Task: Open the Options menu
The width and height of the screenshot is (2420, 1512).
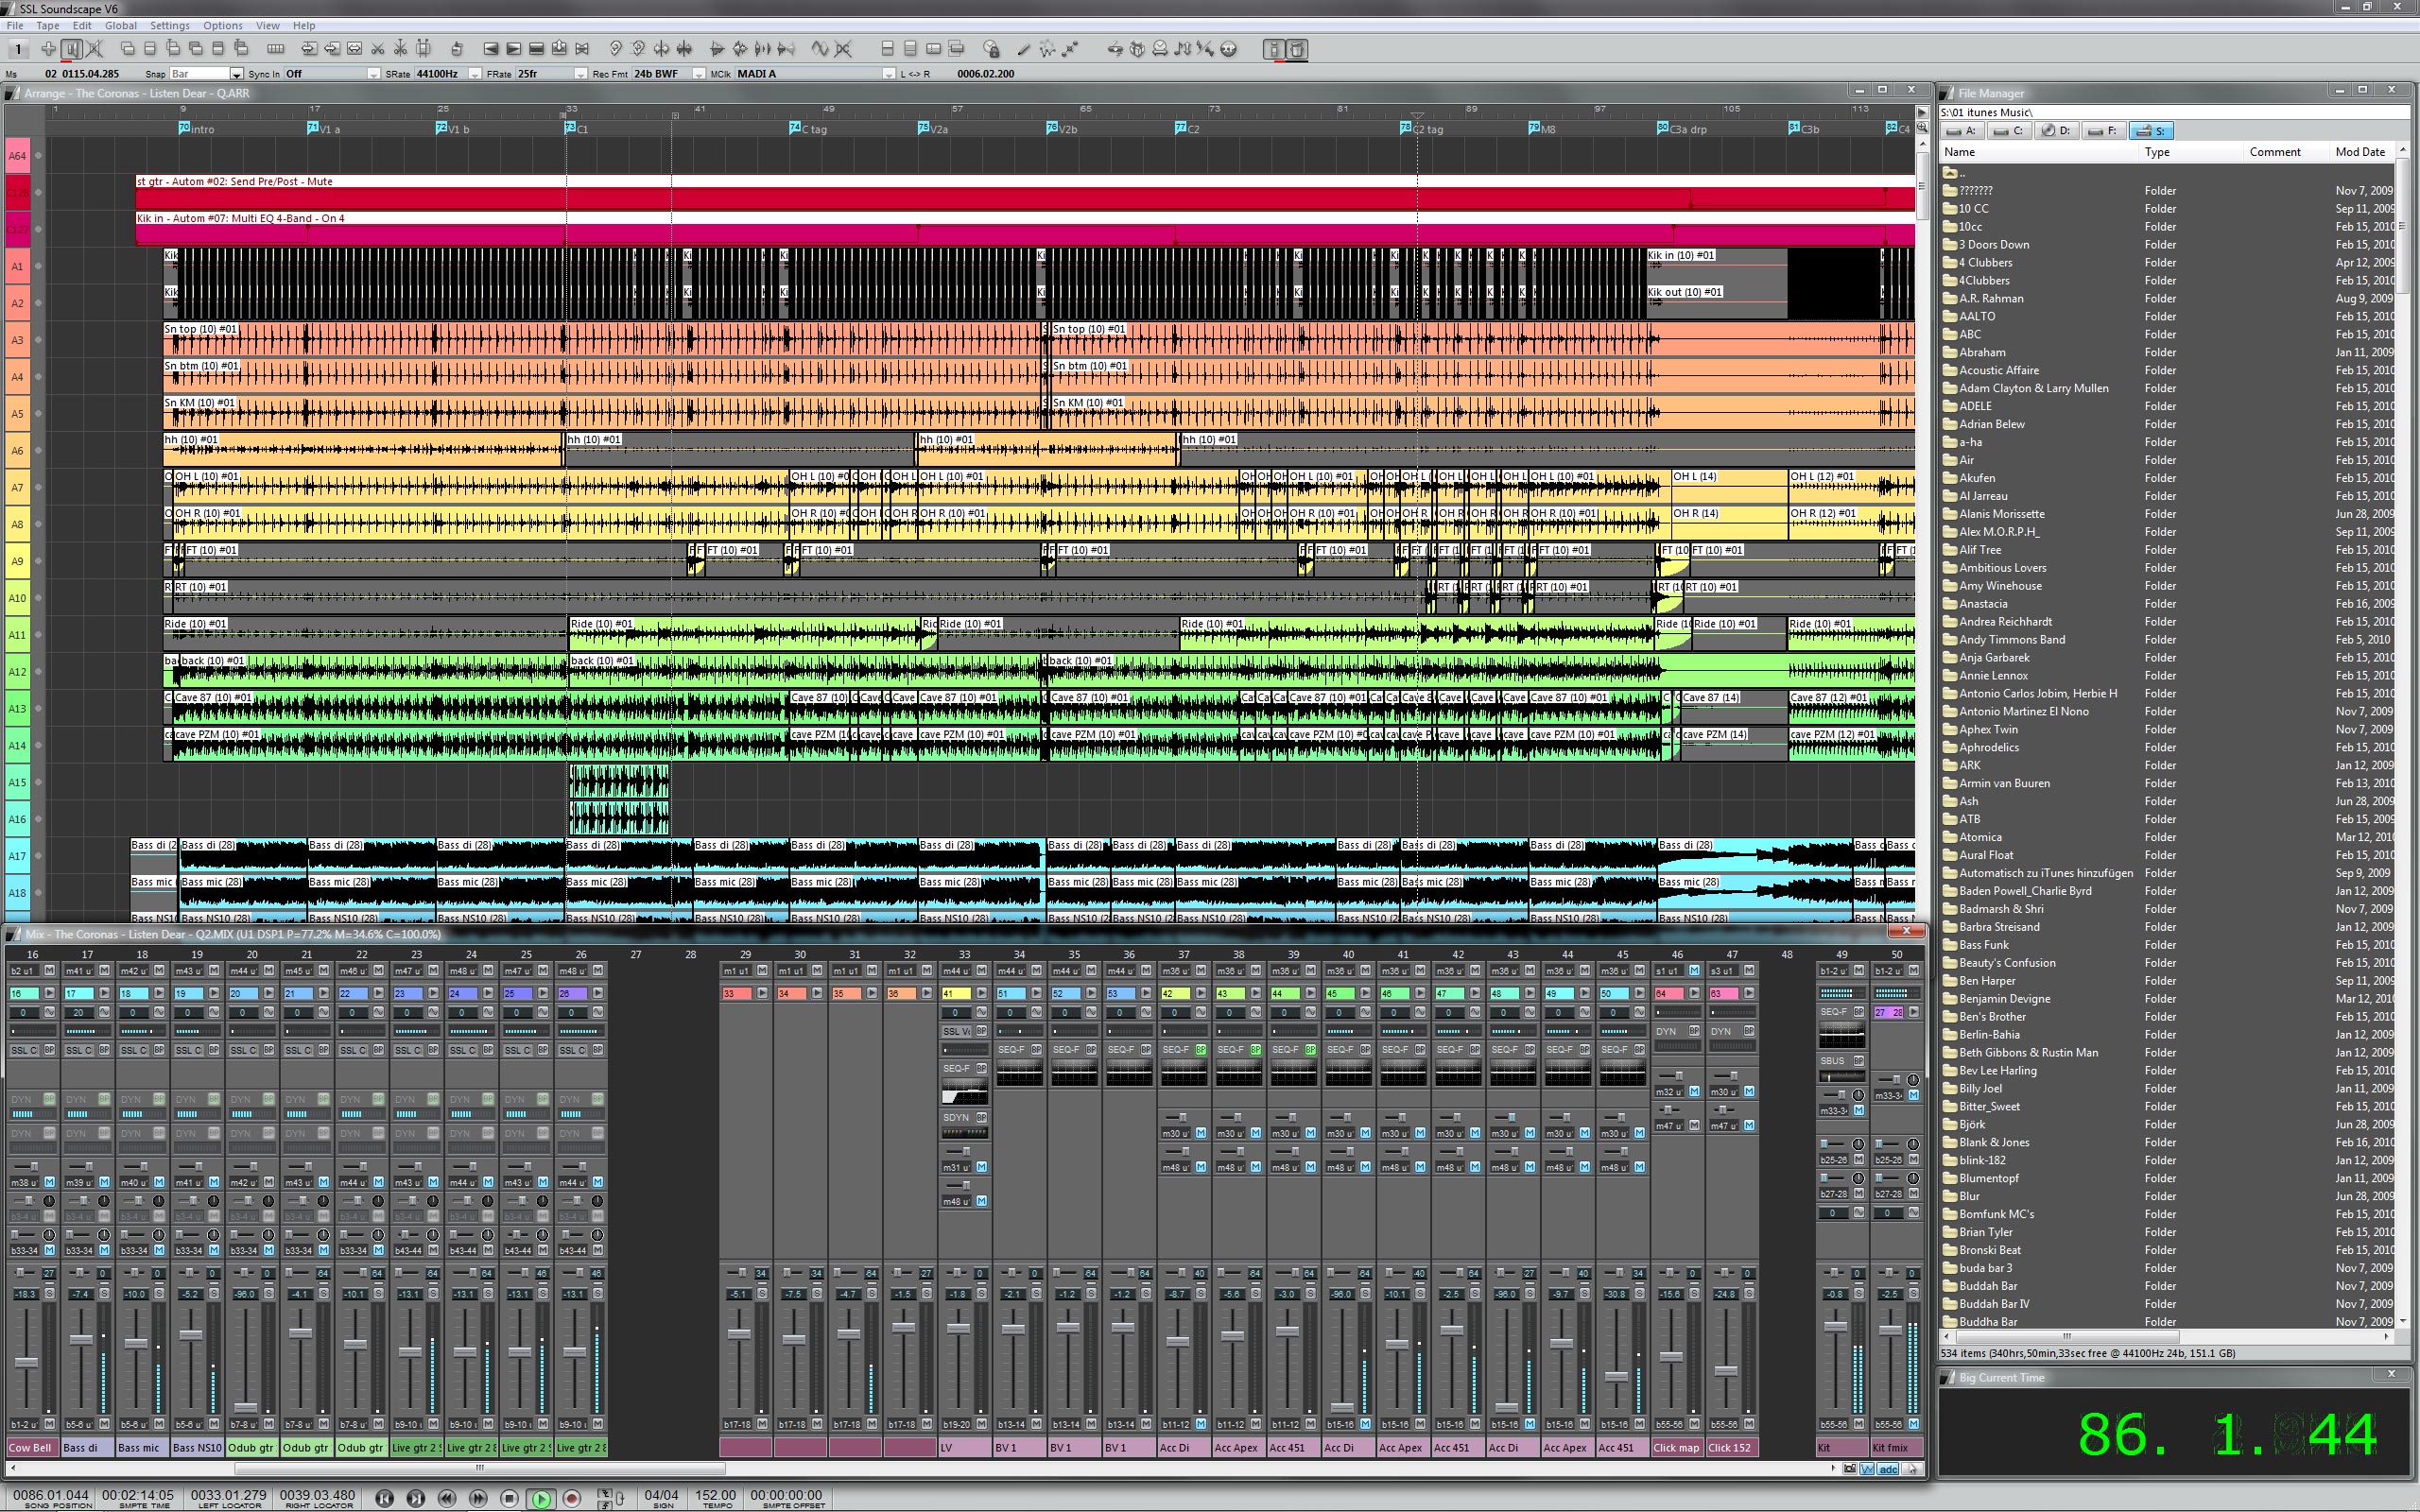Action: click(223, 25)
